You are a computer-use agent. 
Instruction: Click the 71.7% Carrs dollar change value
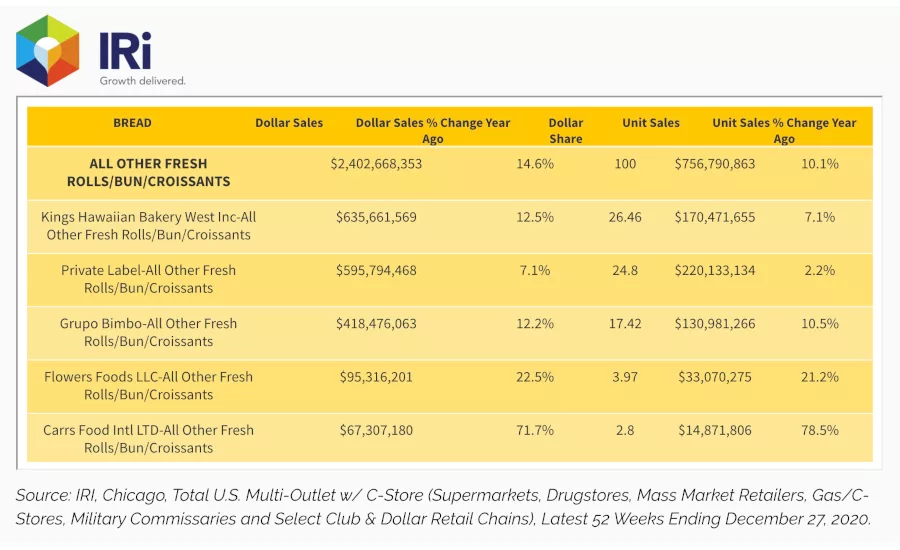(535, 431)
